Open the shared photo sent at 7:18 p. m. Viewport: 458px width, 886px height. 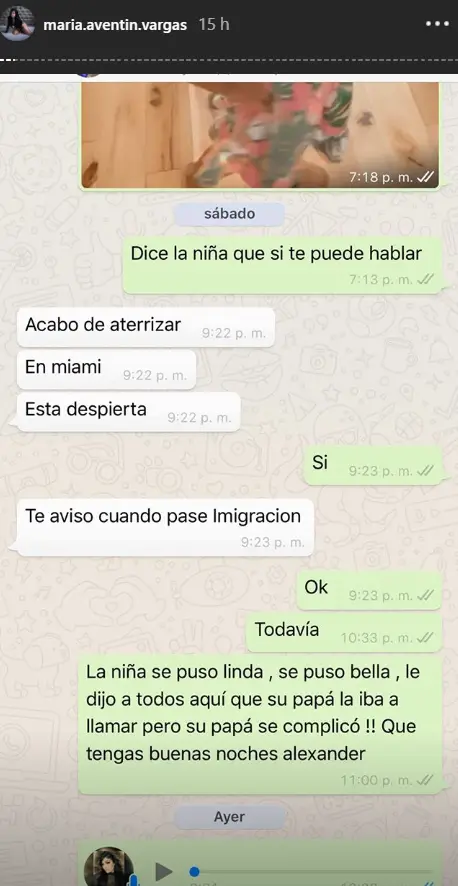point(260,134)
